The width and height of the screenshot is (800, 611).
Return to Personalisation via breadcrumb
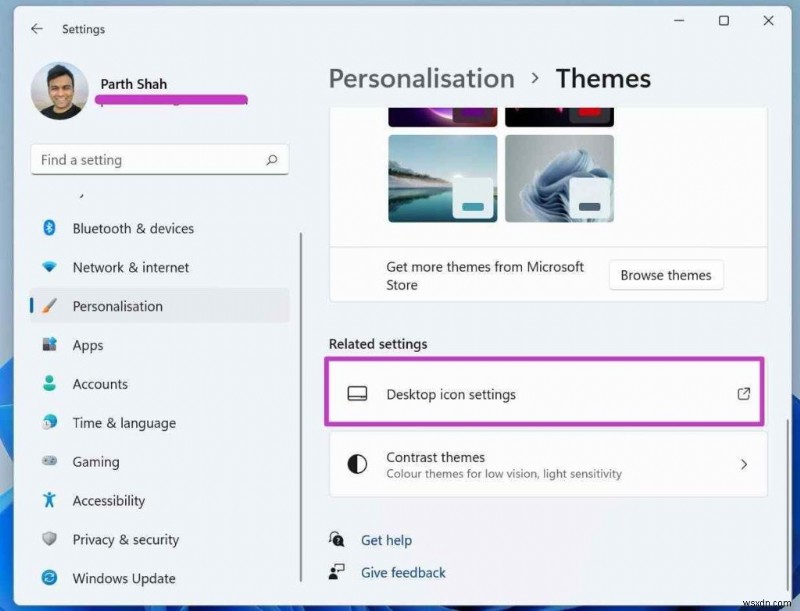421,78
